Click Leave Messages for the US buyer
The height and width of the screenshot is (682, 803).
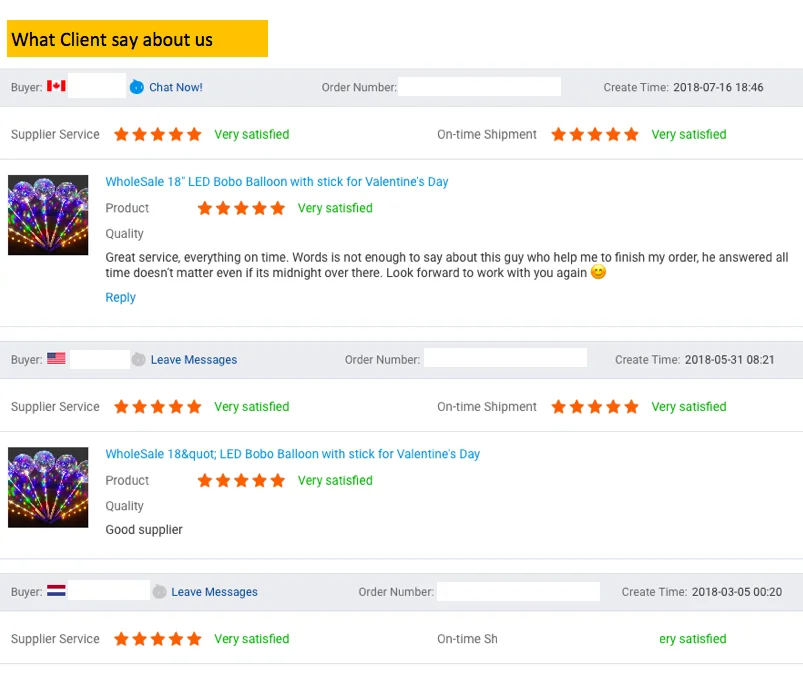pyautogui.click(x=194, y=360)
